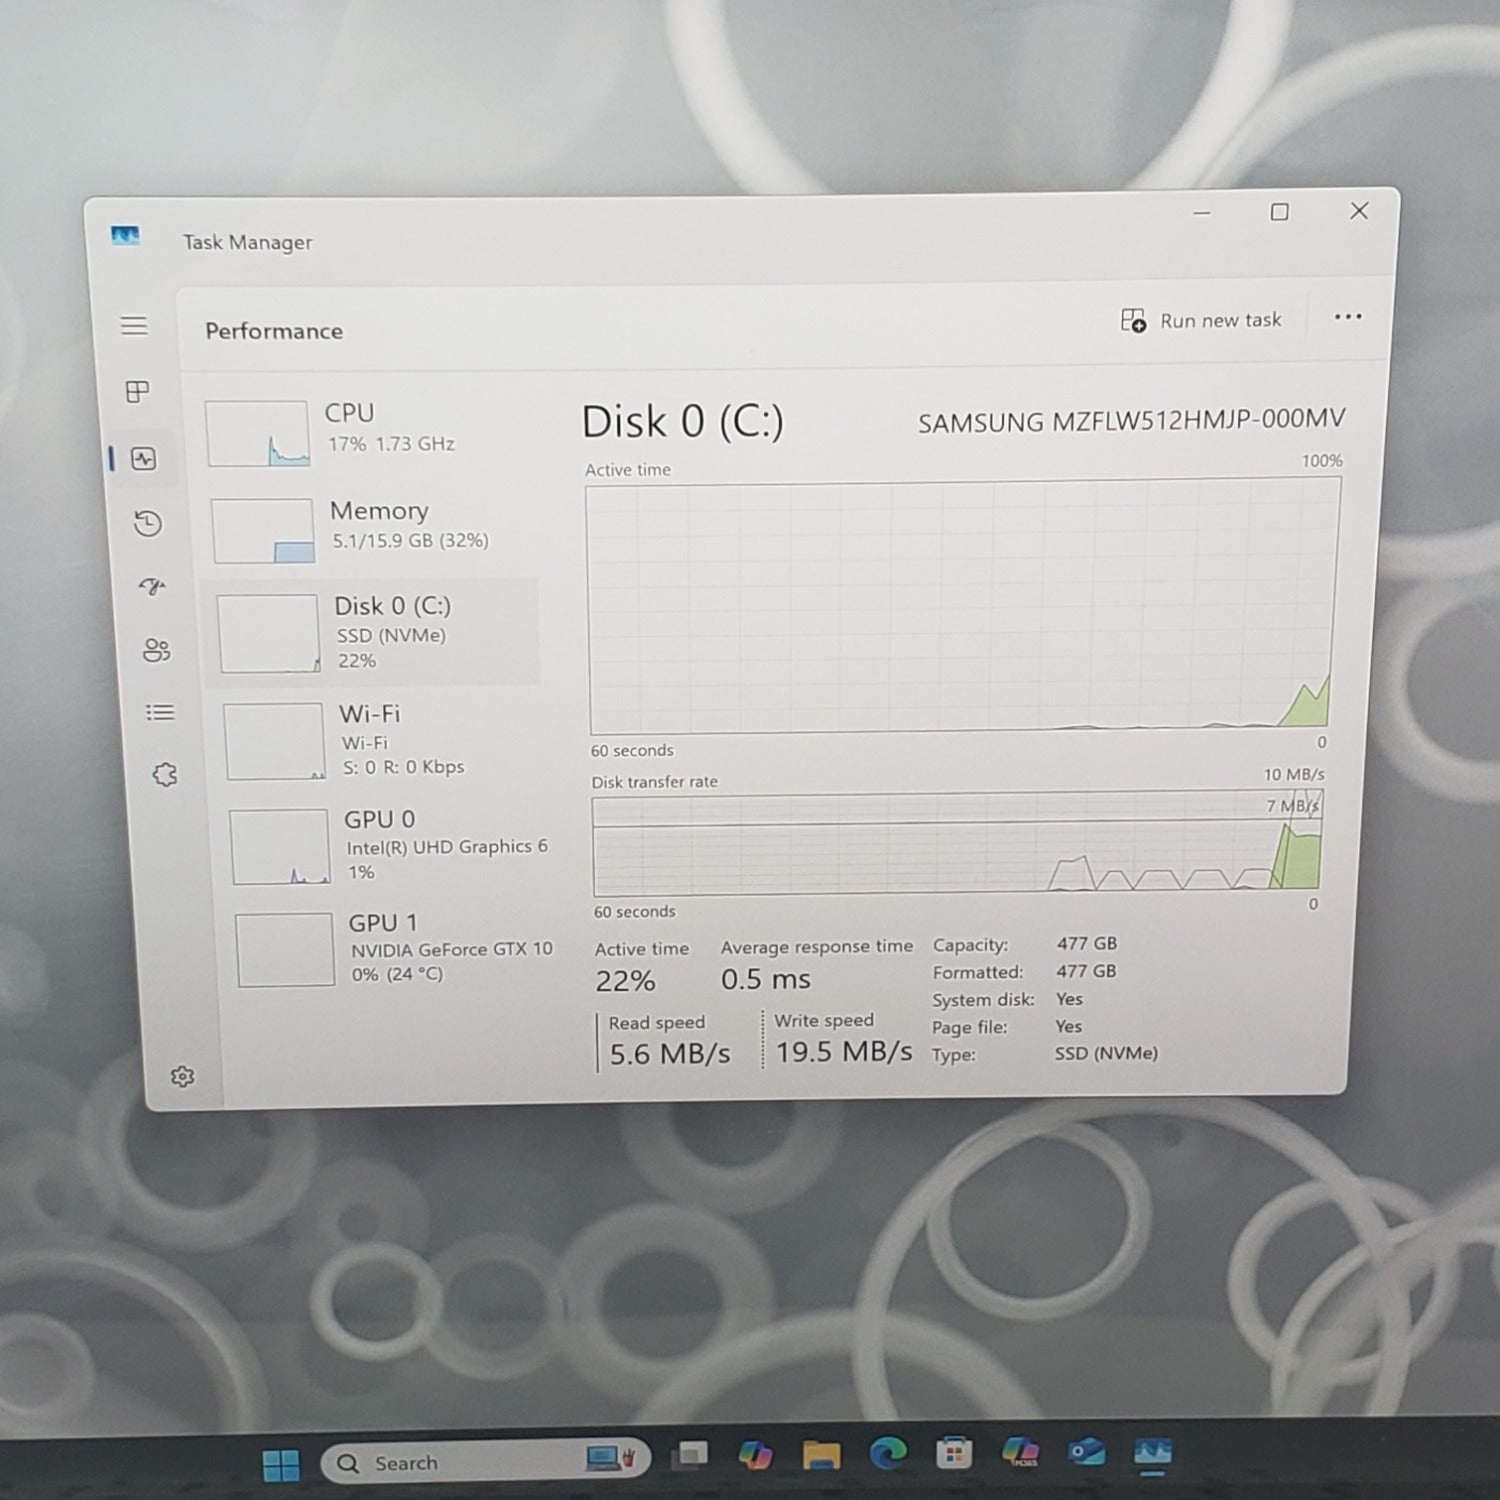The image size is (1500, 1500).
Task: Open the App history page icon
Action: coord(148,523)
